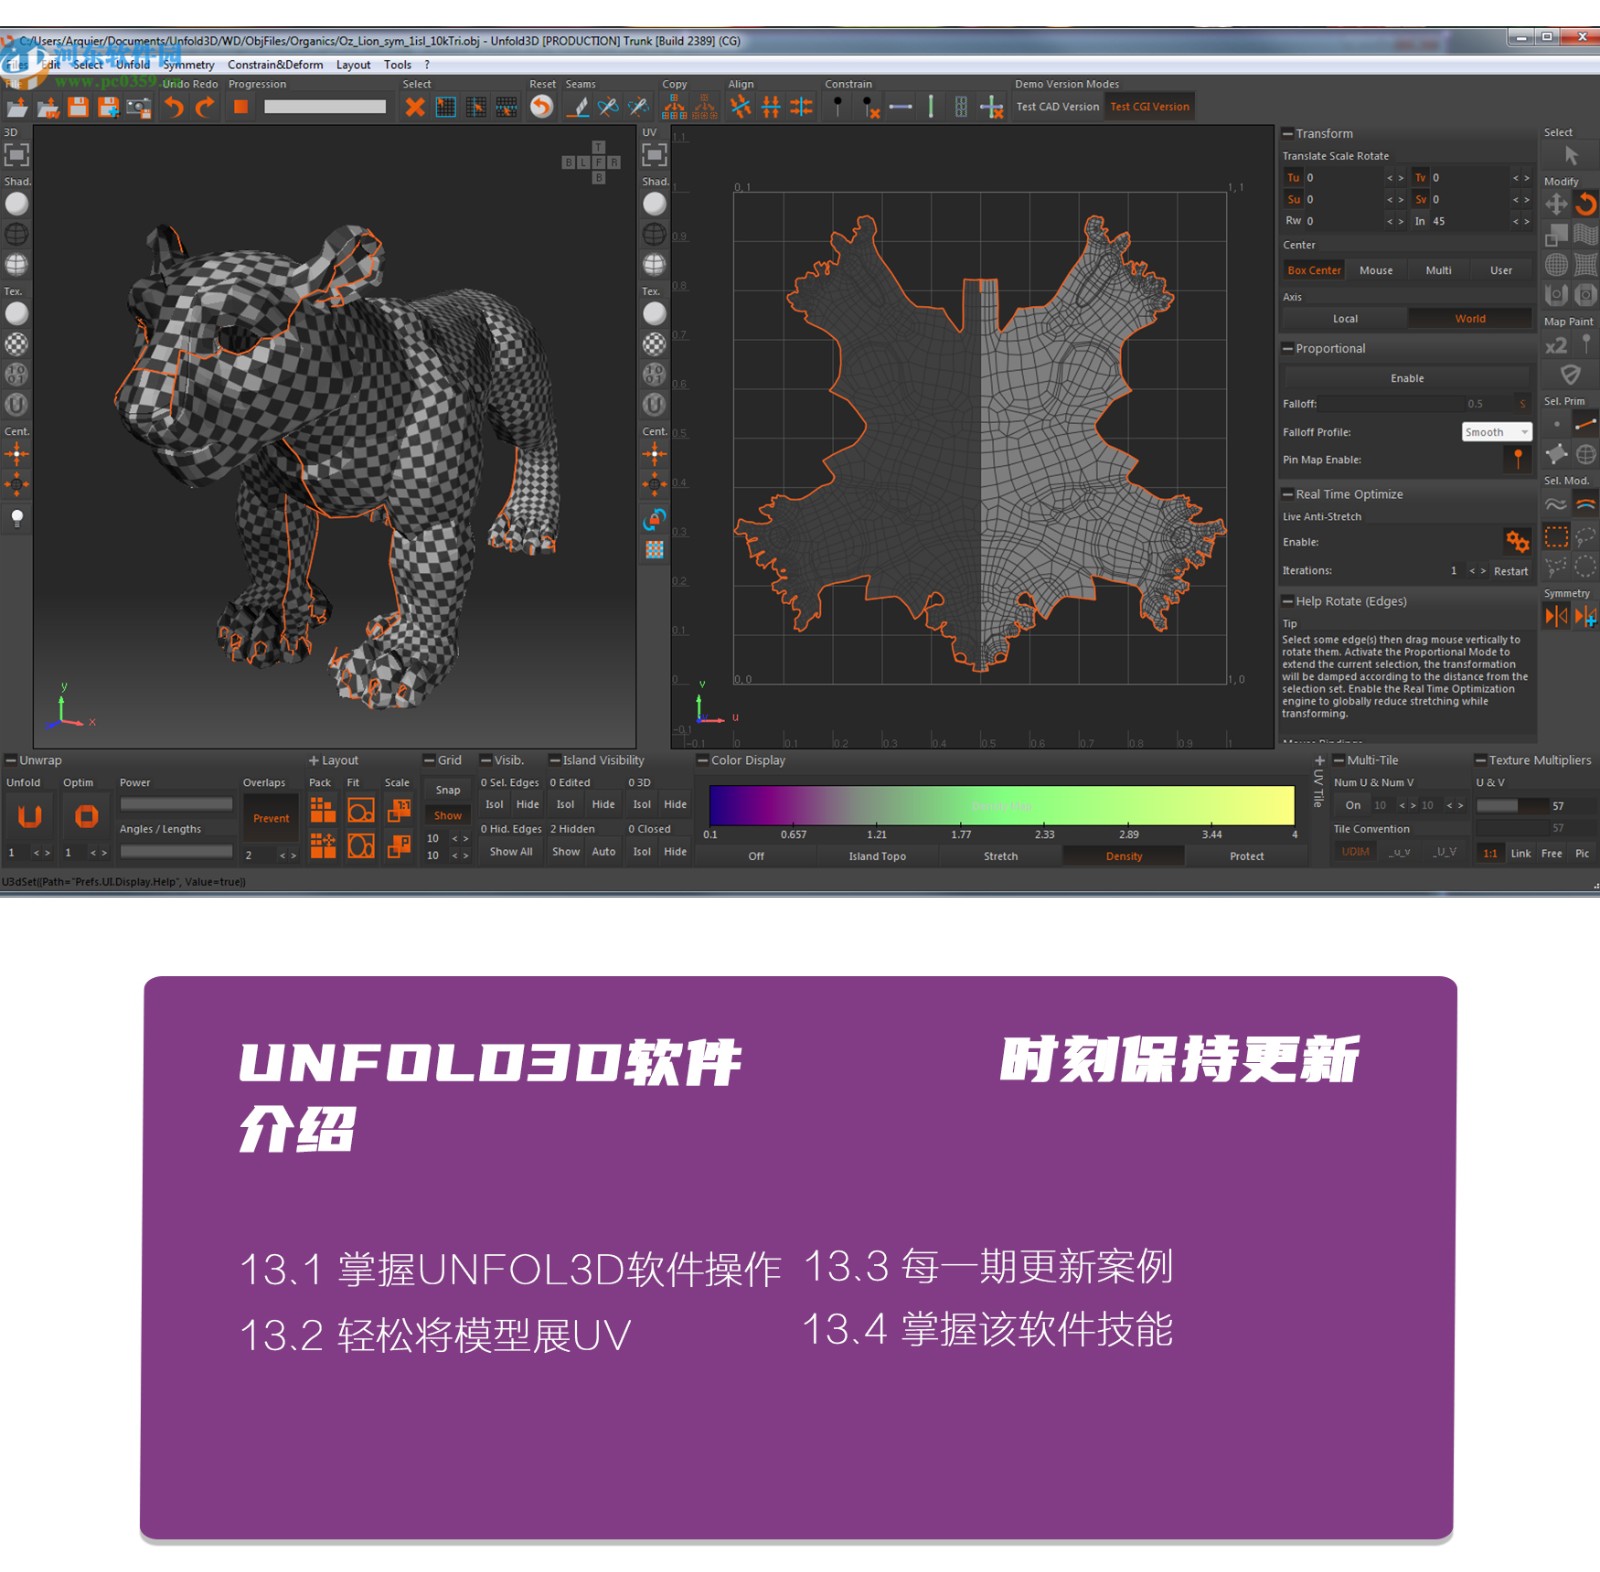Click the Undo arrow in toolbar
Screen dimensions: 1600x1572
pyautogui.click(x=174, y=107)
